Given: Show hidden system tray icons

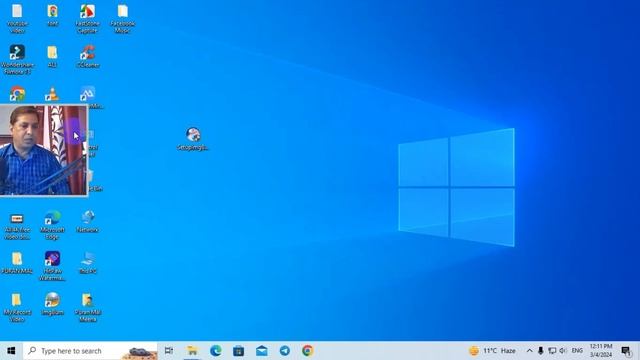Looking at the screenshot, I should pos(529,351).
